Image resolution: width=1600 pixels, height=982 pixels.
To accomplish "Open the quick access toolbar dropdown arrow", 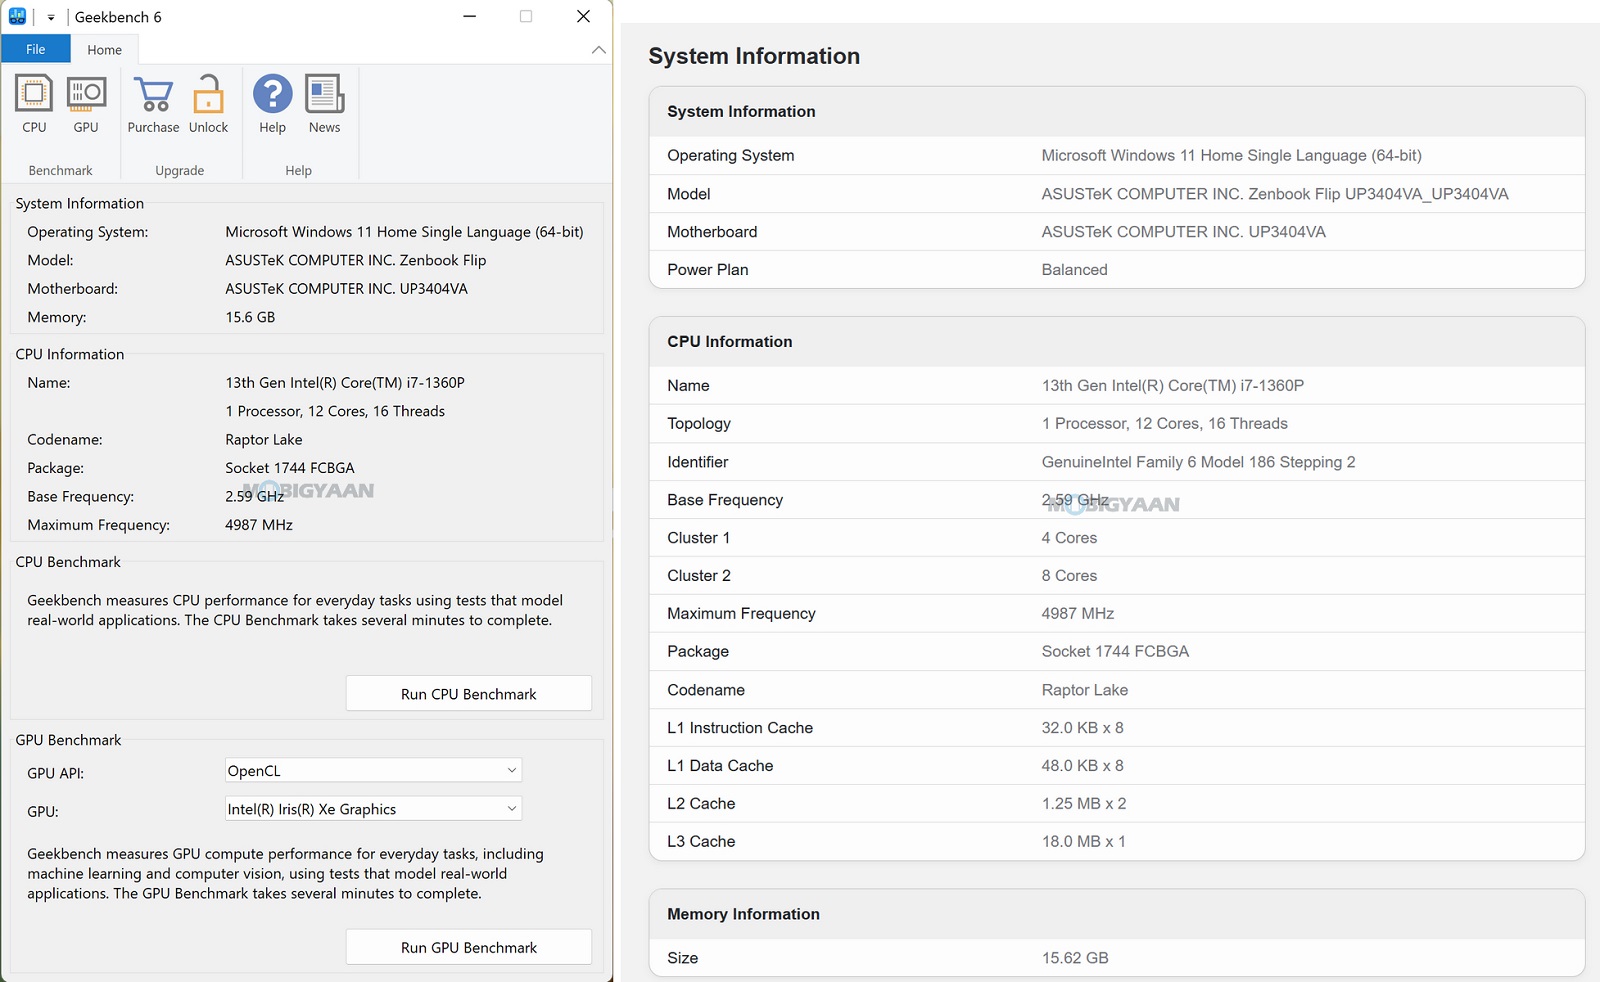I will pos(50,17).
